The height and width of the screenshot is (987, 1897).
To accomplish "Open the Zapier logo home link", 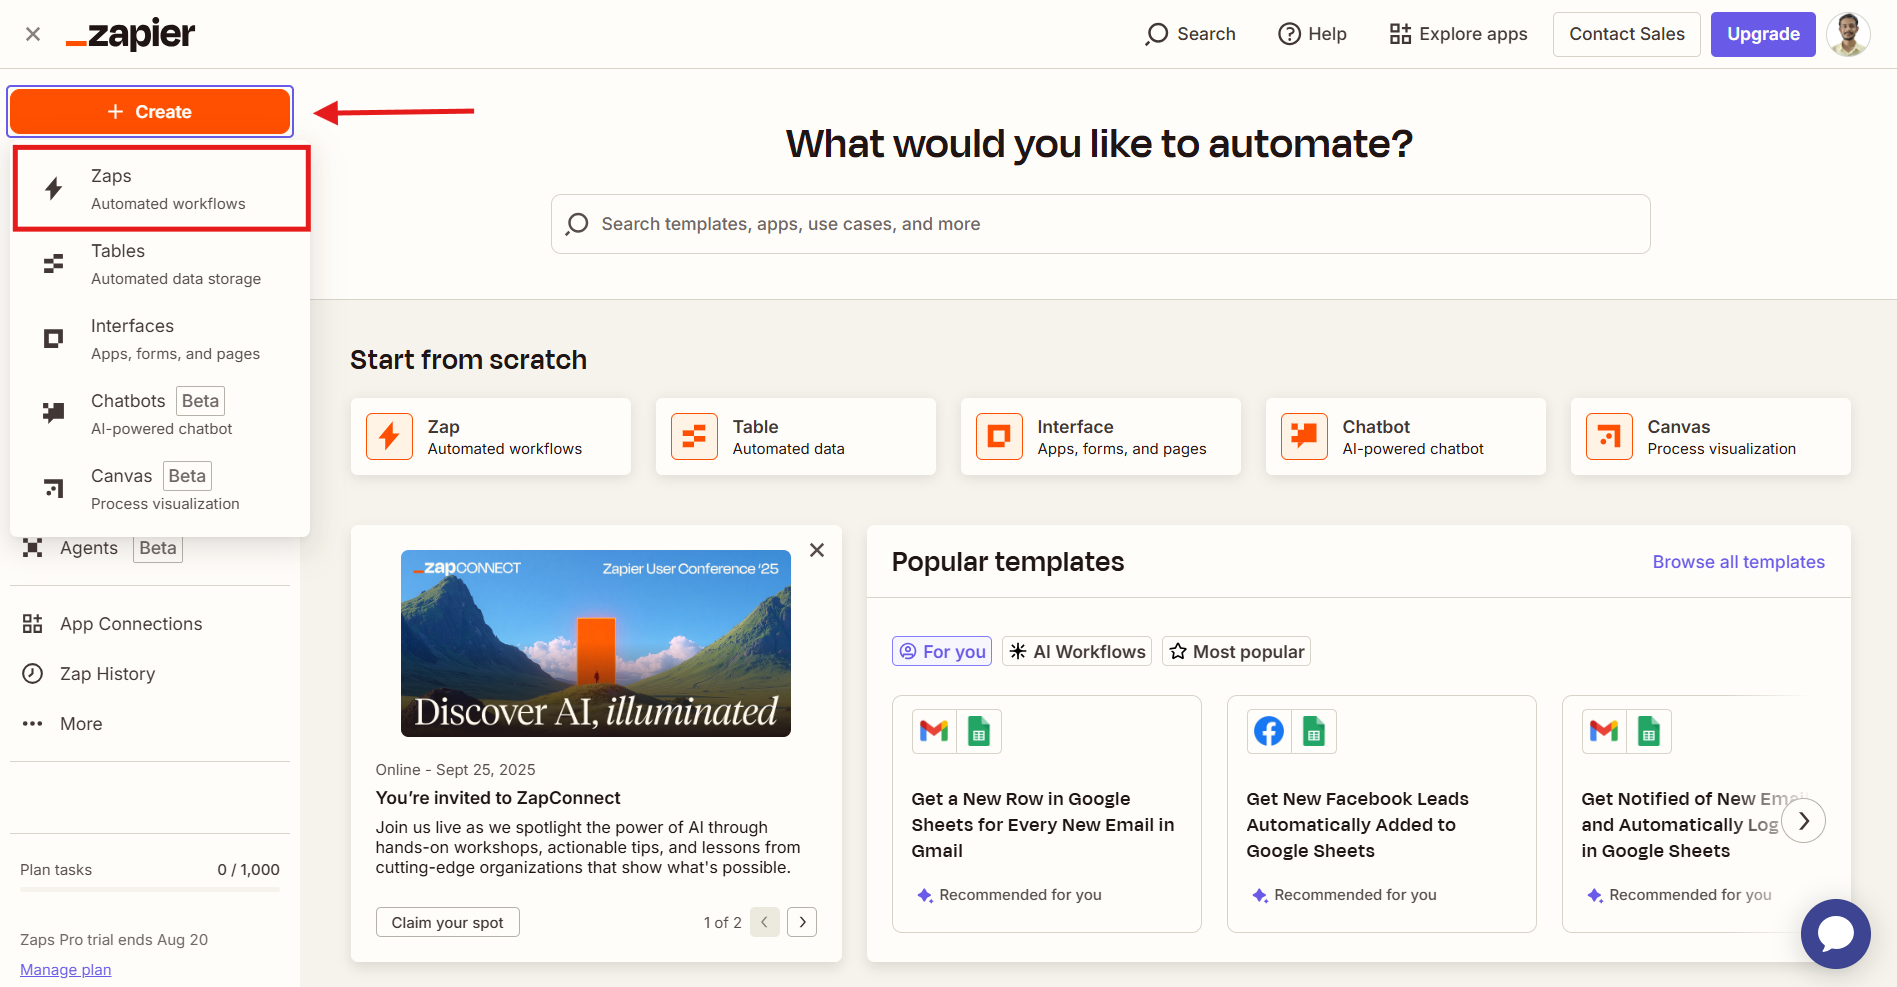I will (130, 34).
